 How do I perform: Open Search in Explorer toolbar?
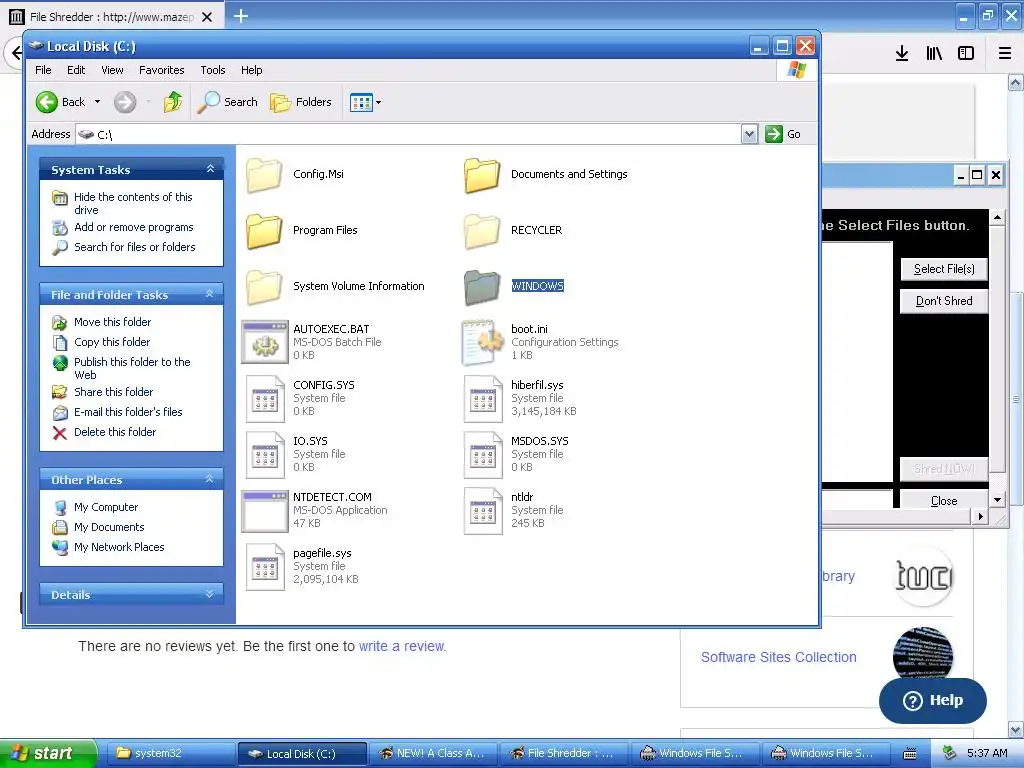227,102
